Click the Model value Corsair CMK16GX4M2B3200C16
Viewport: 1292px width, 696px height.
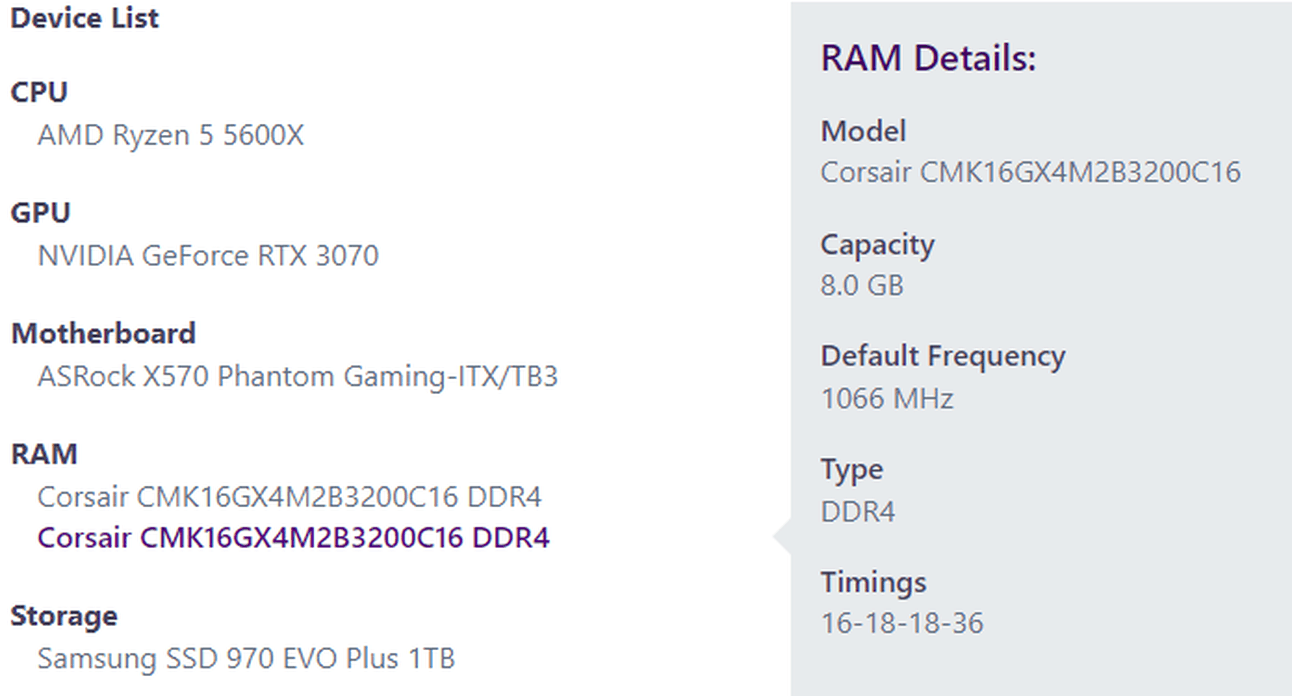click(x=1031, y=172)
